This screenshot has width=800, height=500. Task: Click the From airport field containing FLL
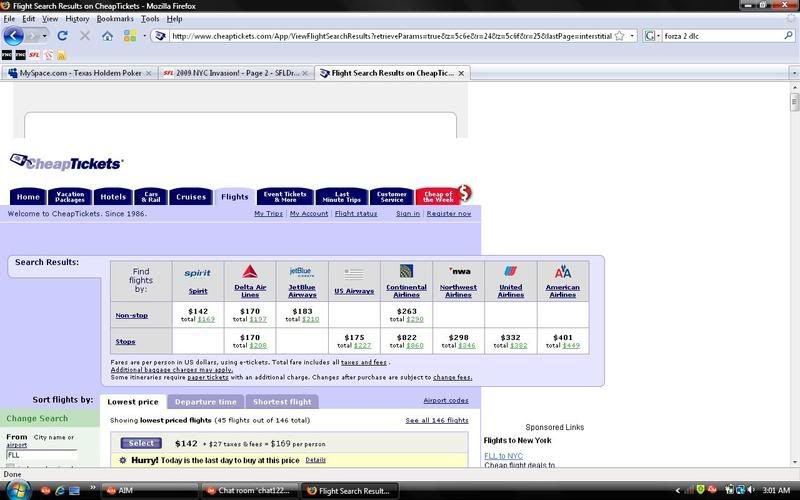pyautogui.click(x=42, y=455)
